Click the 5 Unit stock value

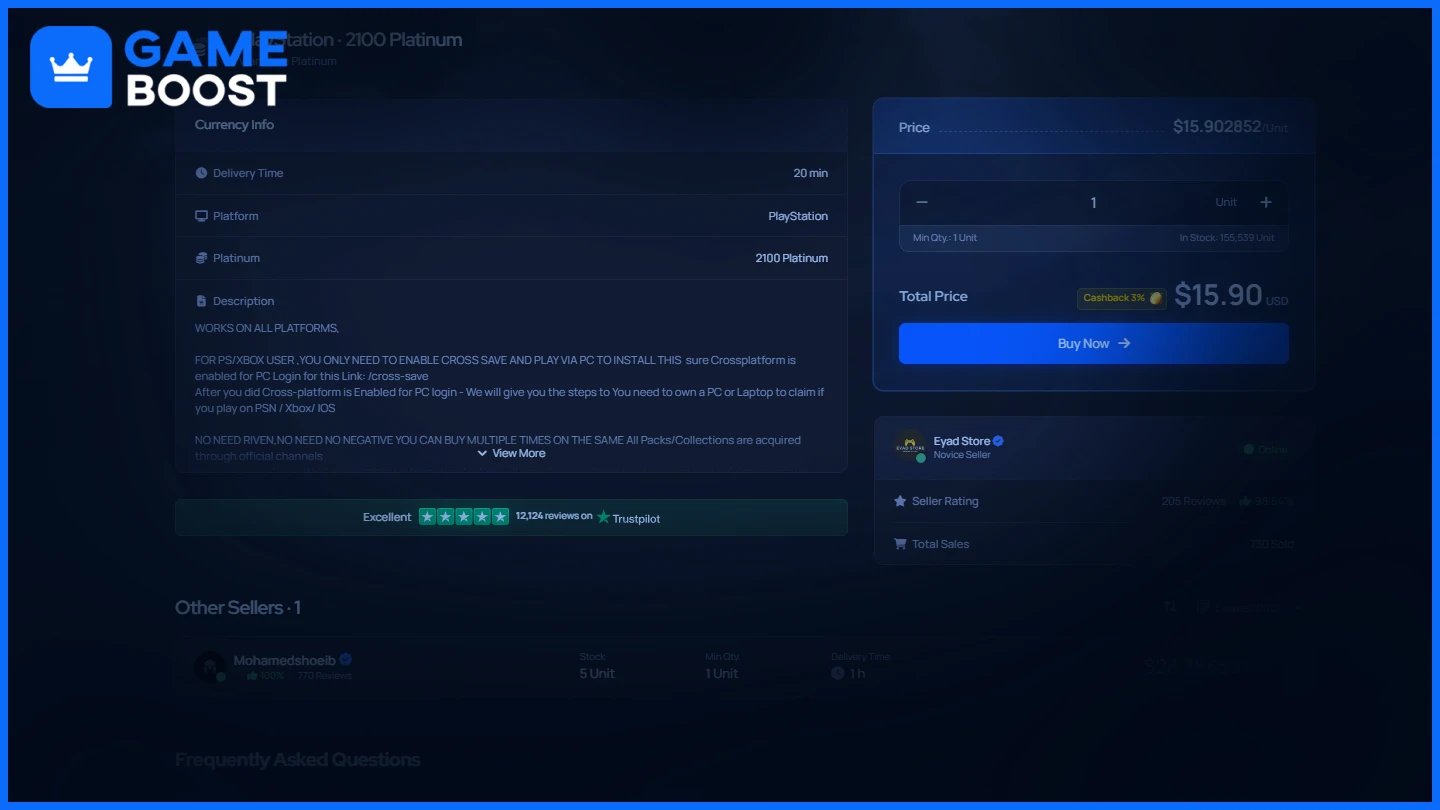point(597,673)
